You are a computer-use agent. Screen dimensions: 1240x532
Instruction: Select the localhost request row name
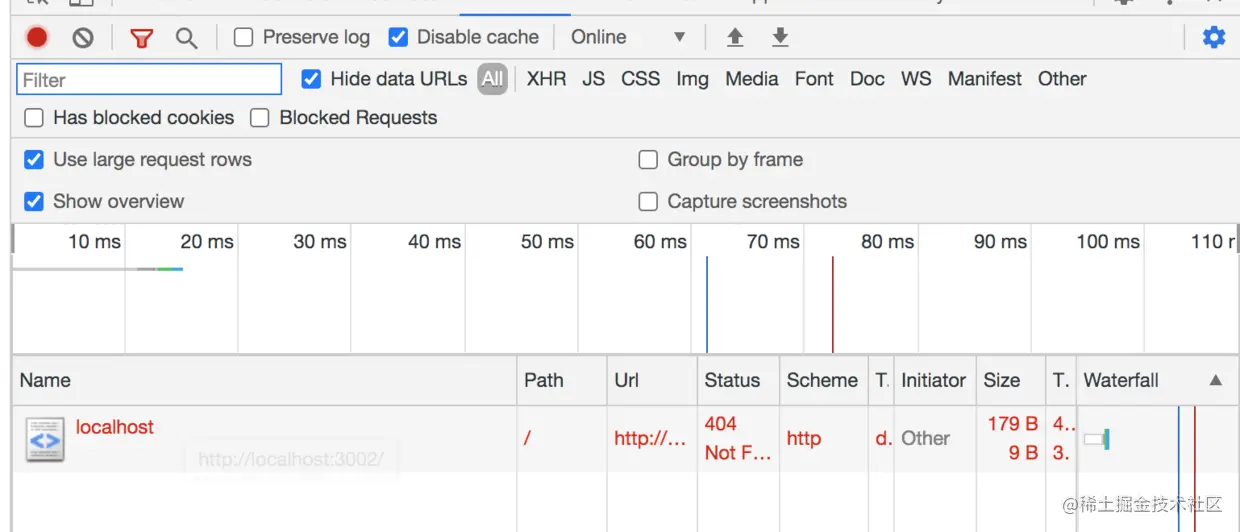(x=115, y=427)
